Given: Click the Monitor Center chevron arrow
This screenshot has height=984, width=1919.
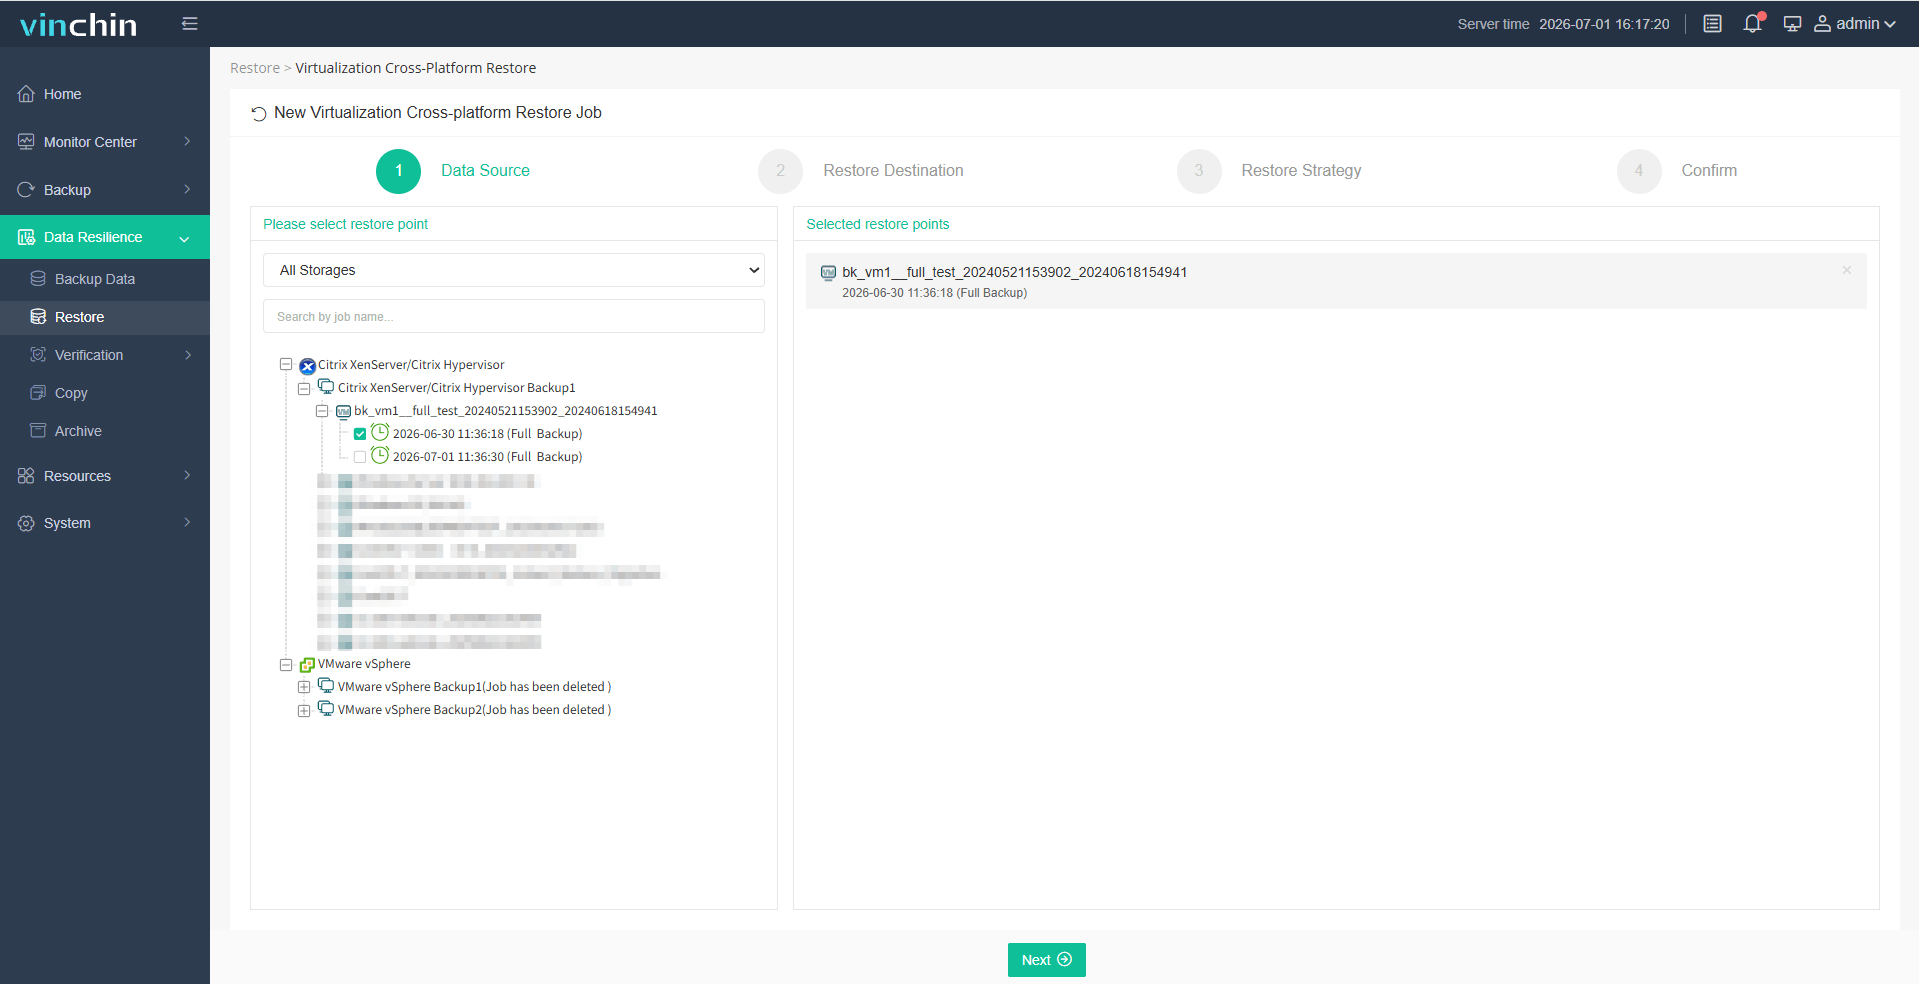Looking at the screenshot, I should 187,142.
